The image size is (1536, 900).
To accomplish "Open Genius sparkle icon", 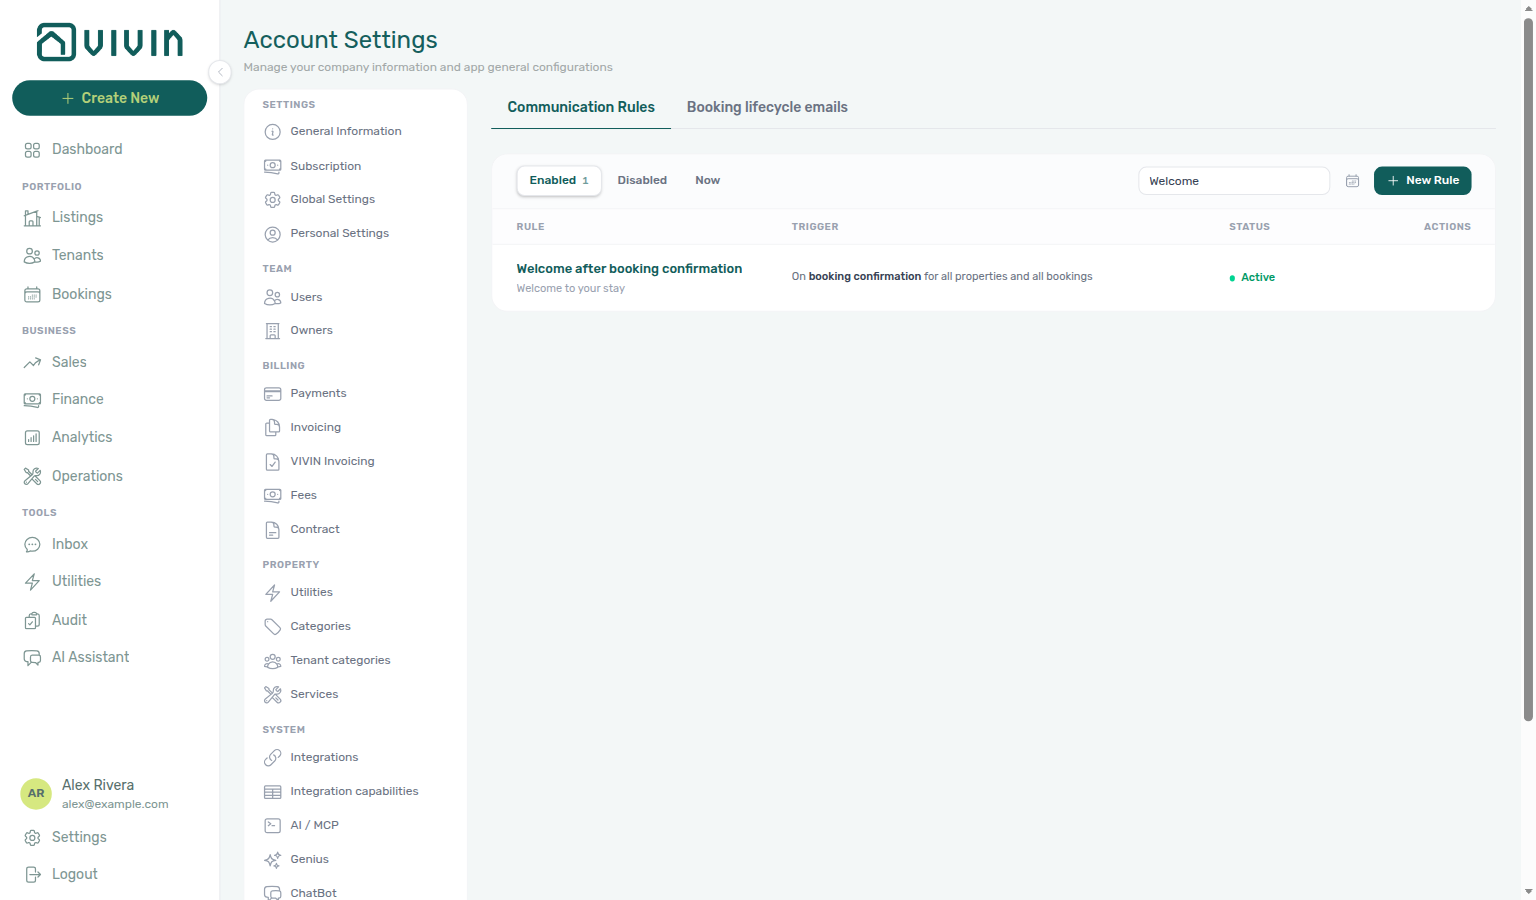I will pos(272,859).
